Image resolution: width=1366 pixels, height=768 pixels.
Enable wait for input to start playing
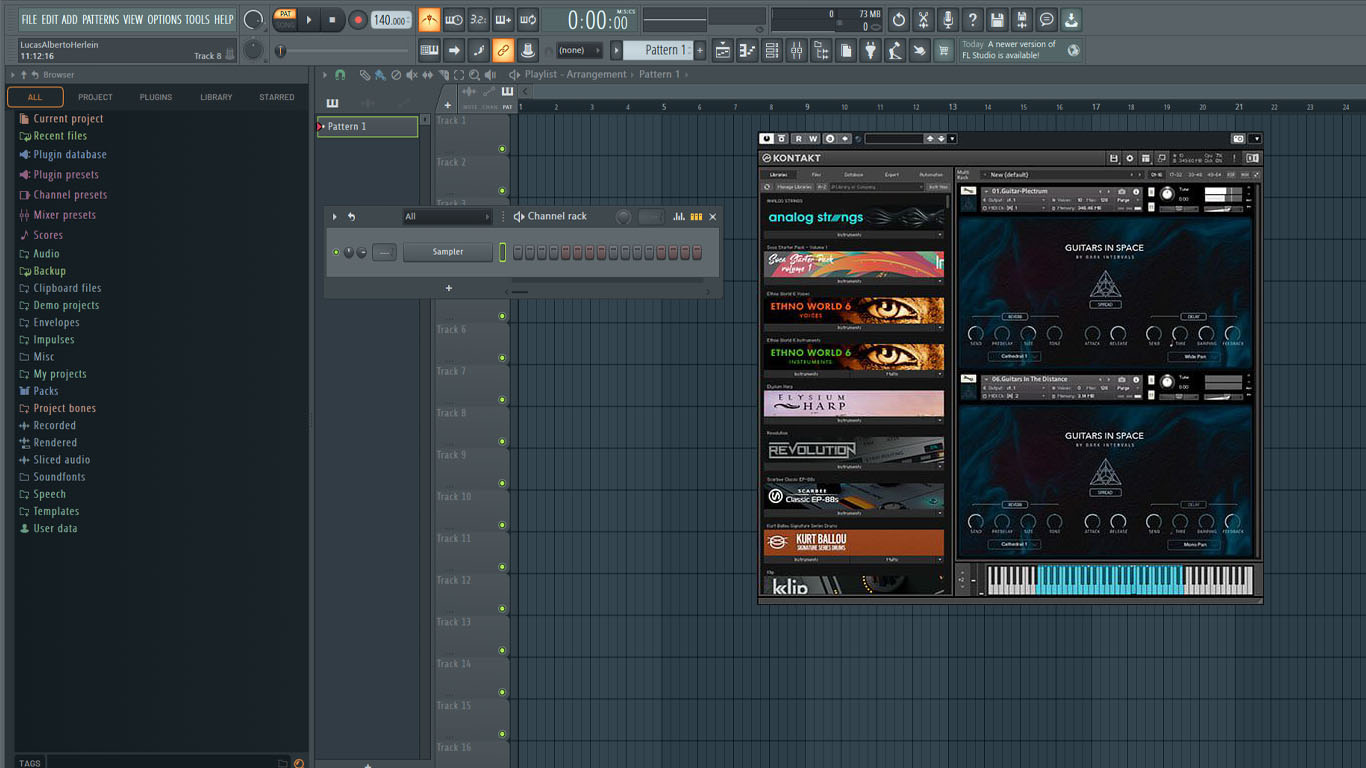click(x=454, y=20)
